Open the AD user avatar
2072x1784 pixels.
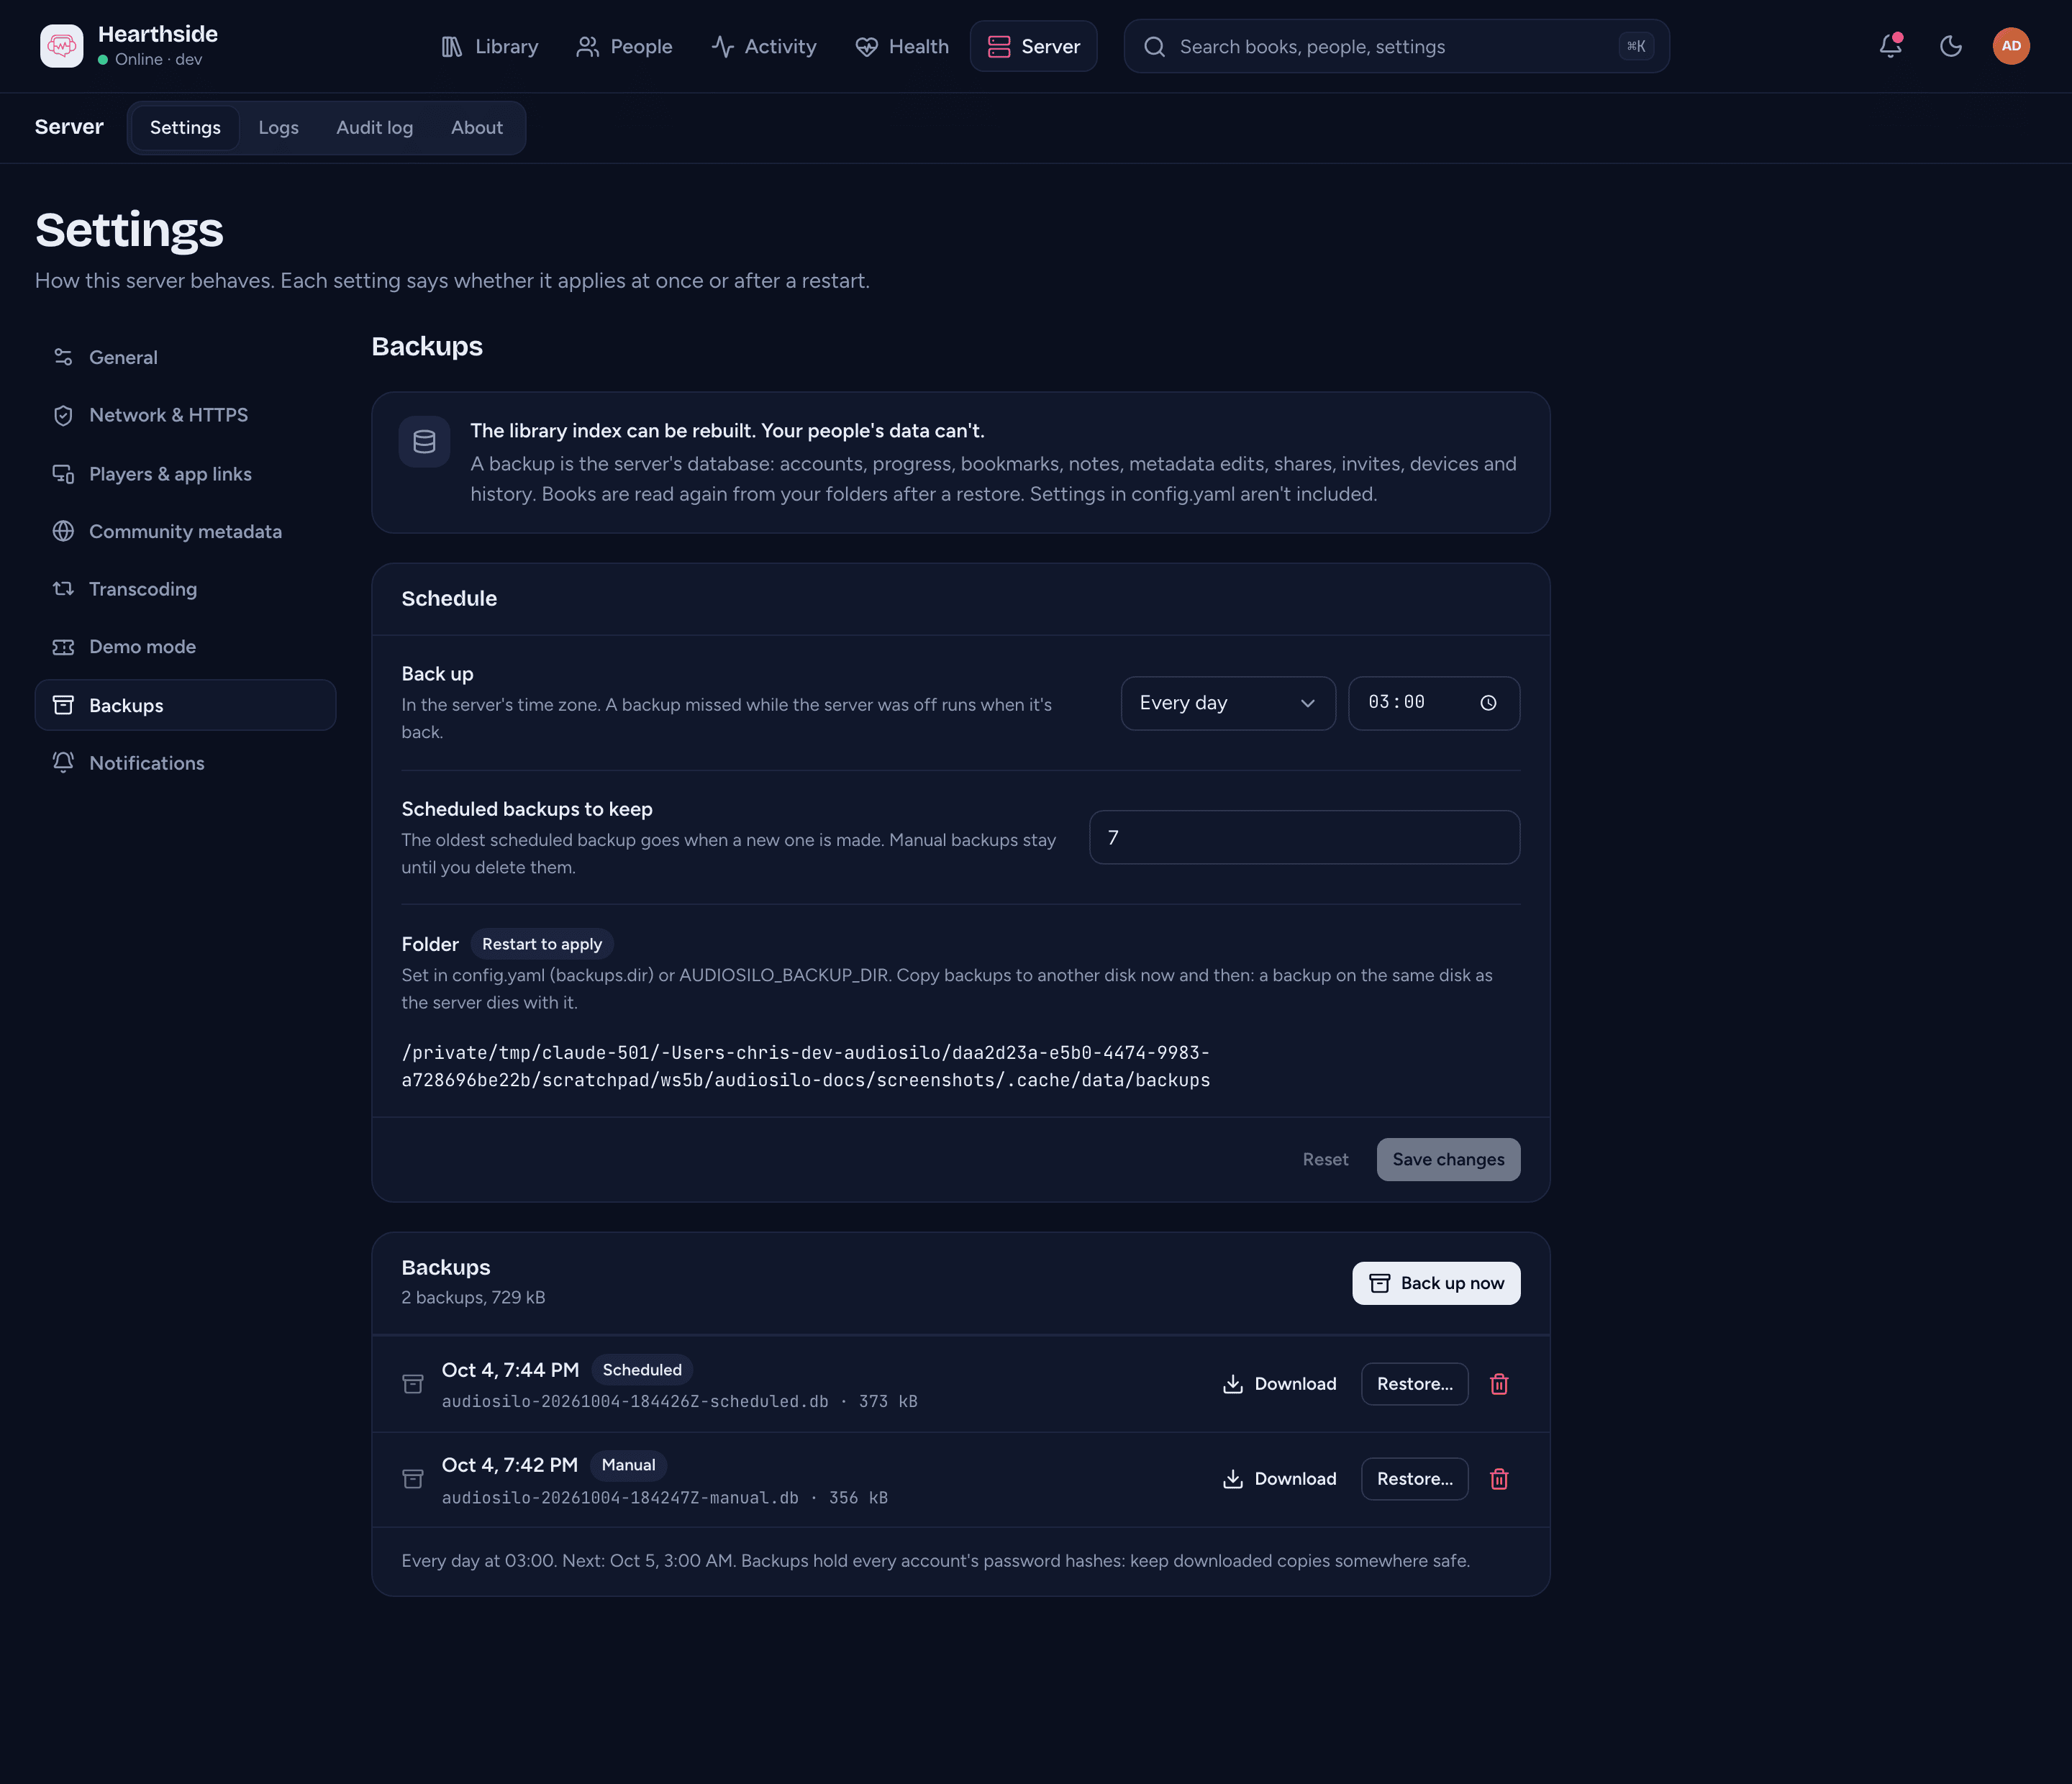[x=2011, y=46]
